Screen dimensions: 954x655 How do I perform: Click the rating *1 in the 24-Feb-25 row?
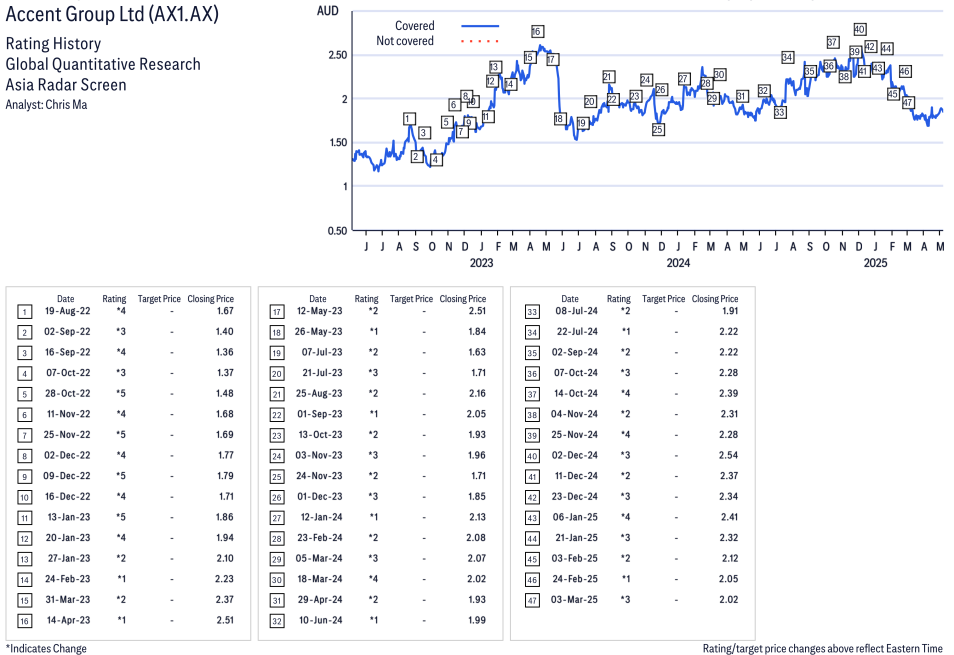[625, 579]
